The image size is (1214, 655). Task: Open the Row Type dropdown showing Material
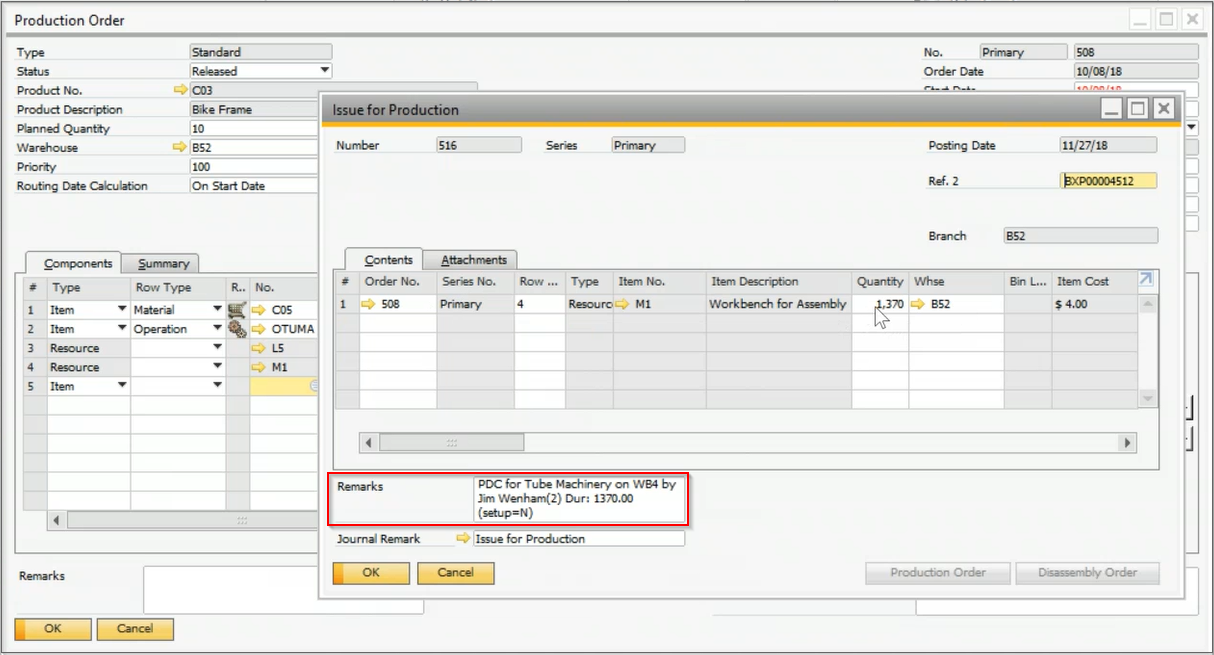217,310
